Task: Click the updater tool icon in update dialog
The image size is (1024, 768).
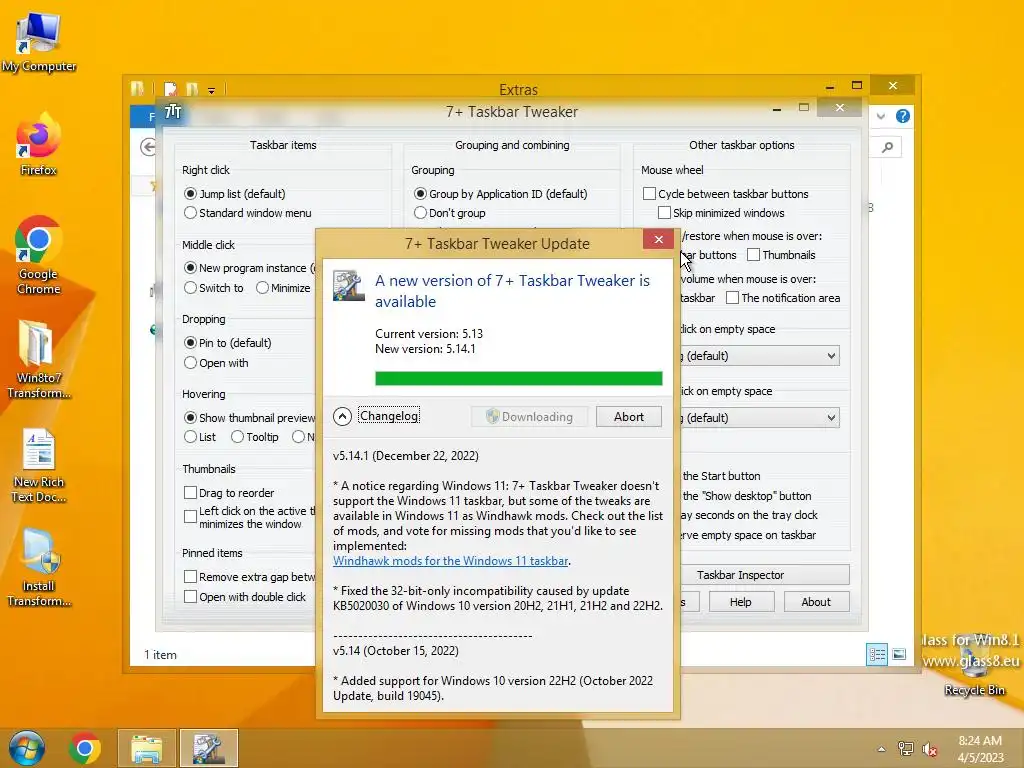Action: pos(348,285)
